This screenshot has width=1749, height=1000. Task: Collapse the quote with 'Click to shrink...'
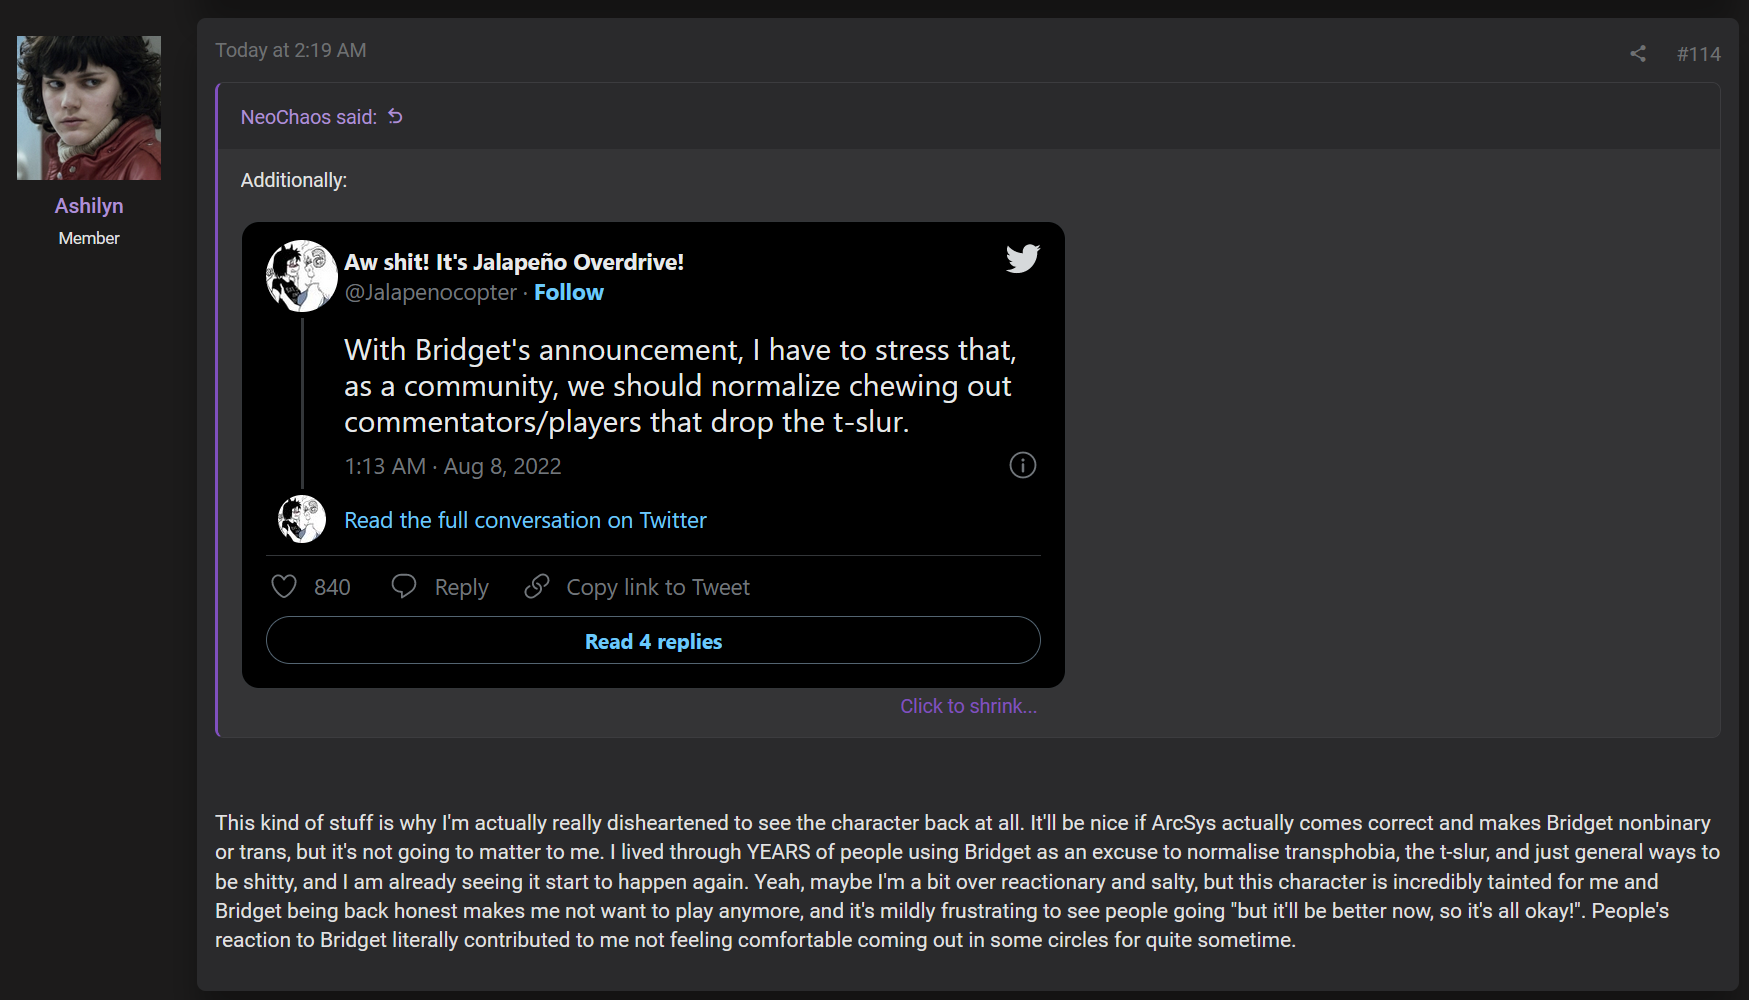pos(968,706)
